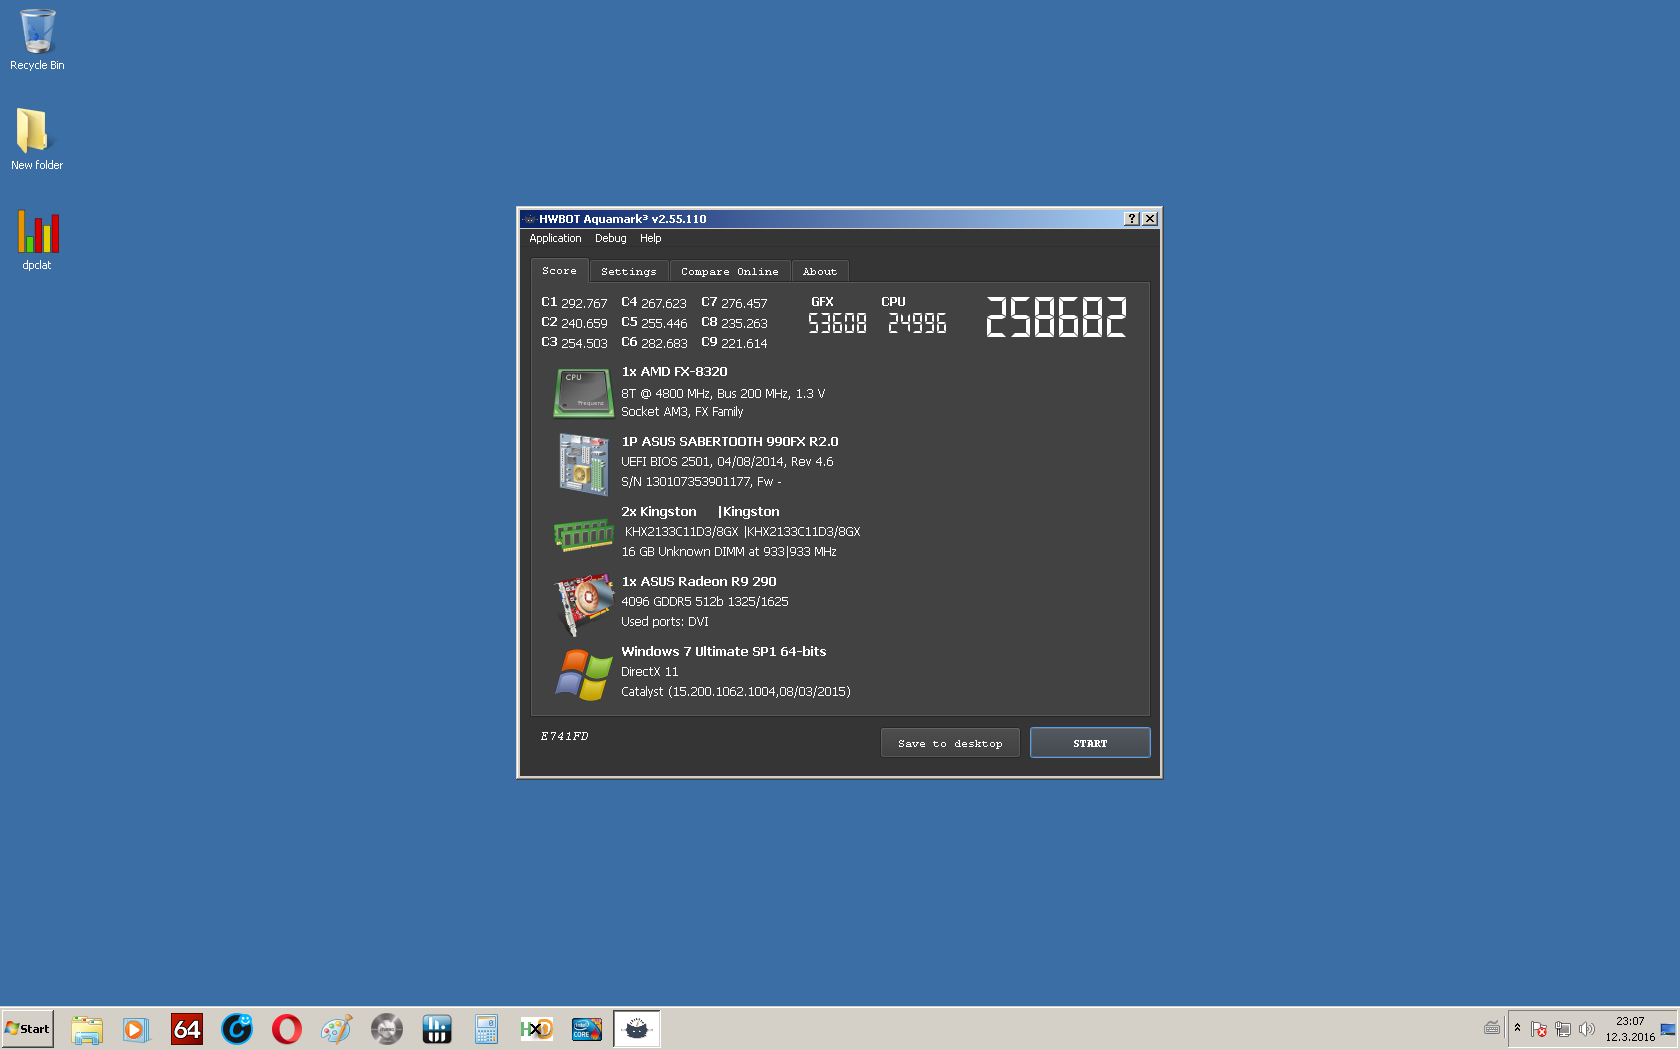The height and width of the screenshot is (1050, 1680).
Task: Click the UEFI BIOS 2501 line
Action: coord(727,461)
